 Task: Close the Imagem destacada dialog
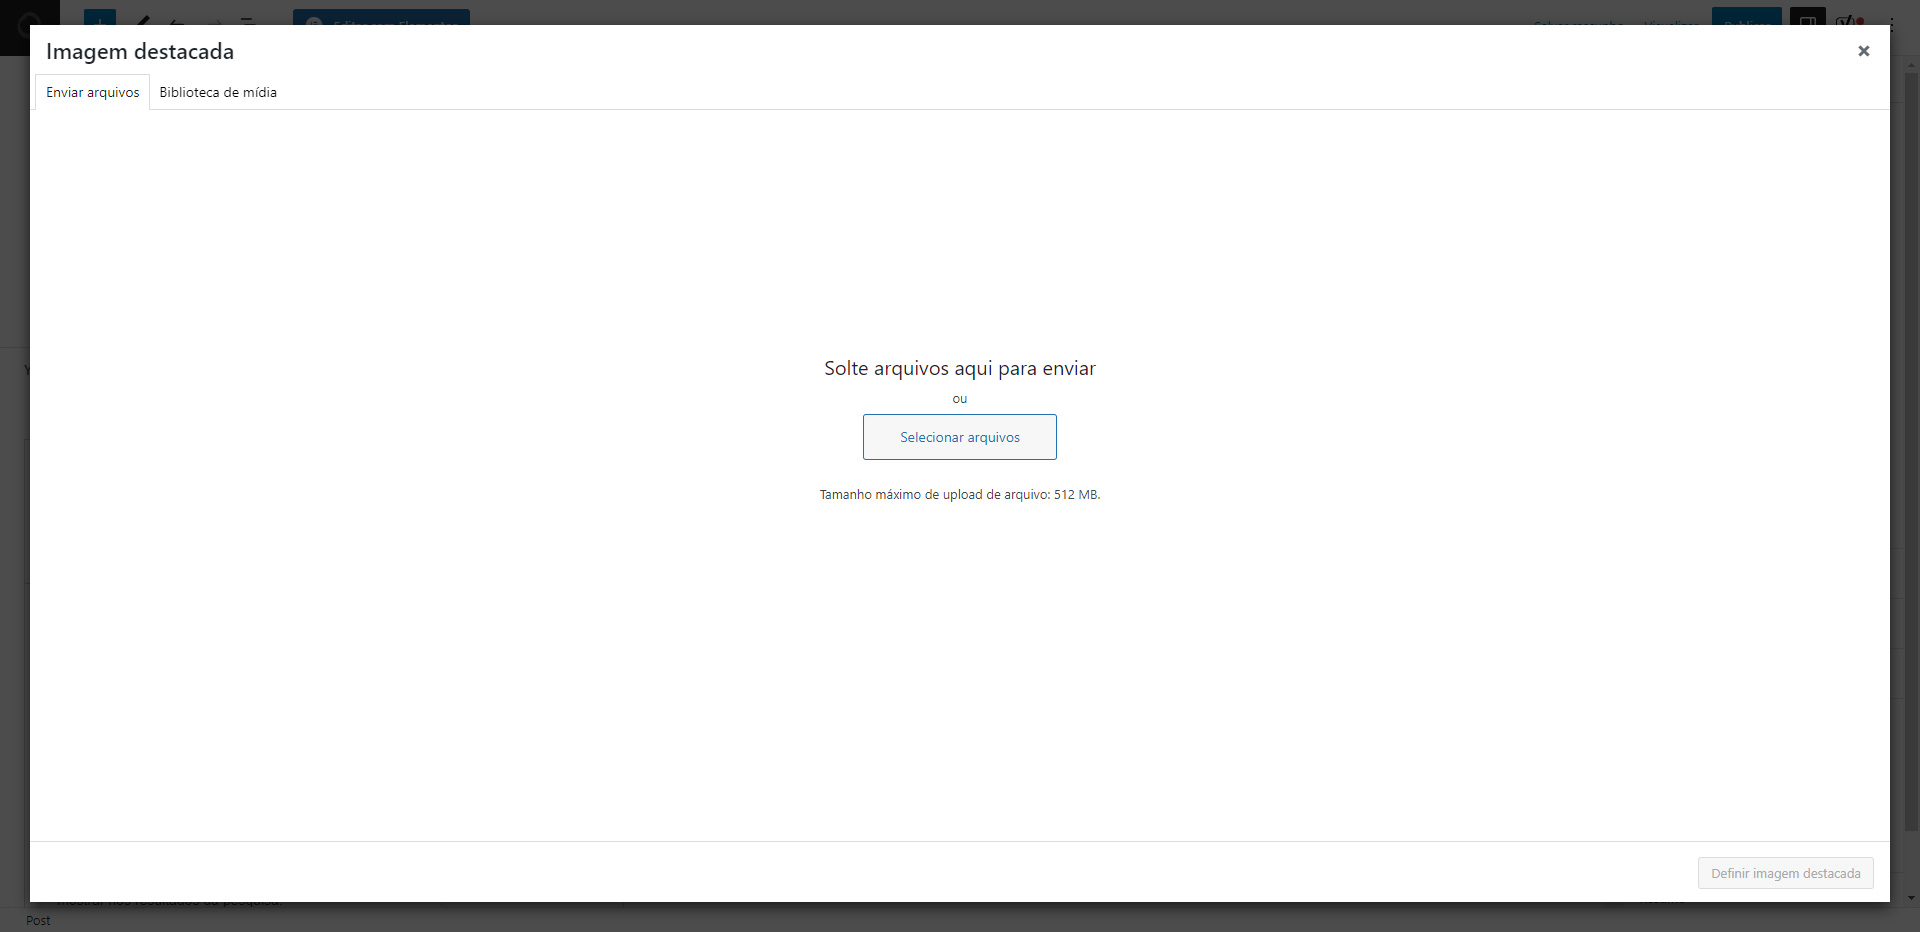[1863, 51]
